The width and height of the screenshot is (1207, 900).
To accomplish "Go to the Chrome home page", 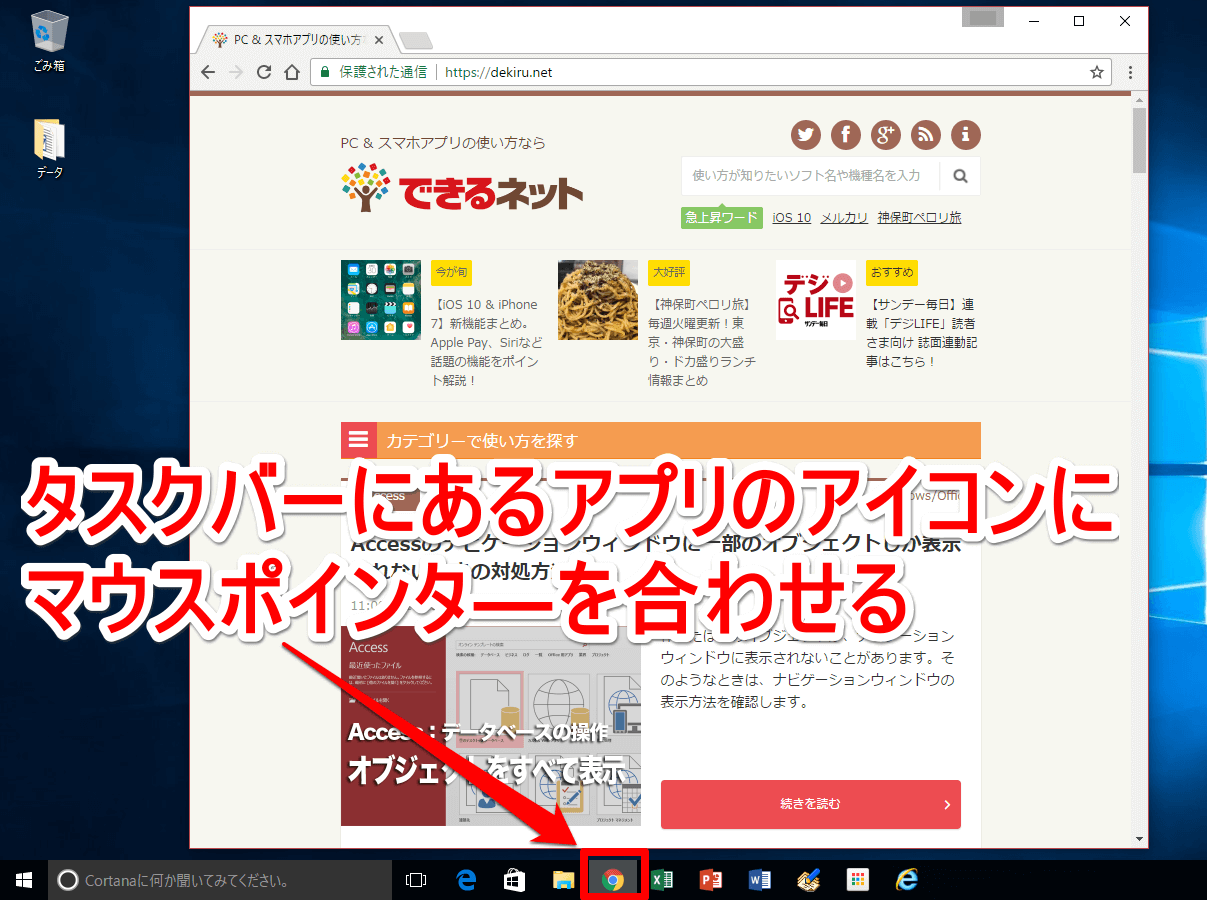I will (x=292, y=72).
